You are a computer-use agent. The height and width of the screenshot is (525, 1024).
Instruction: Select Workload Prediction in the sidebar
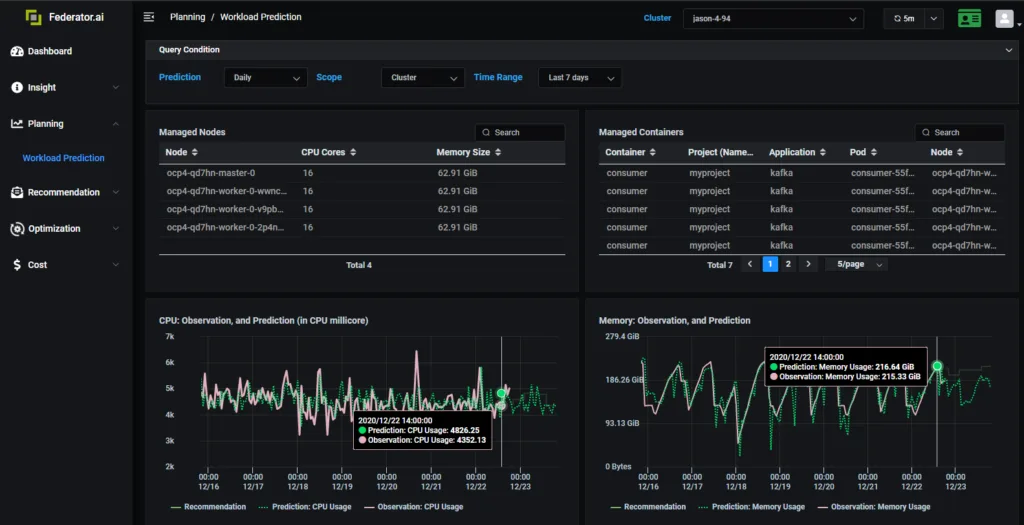(x=63, y=158)
